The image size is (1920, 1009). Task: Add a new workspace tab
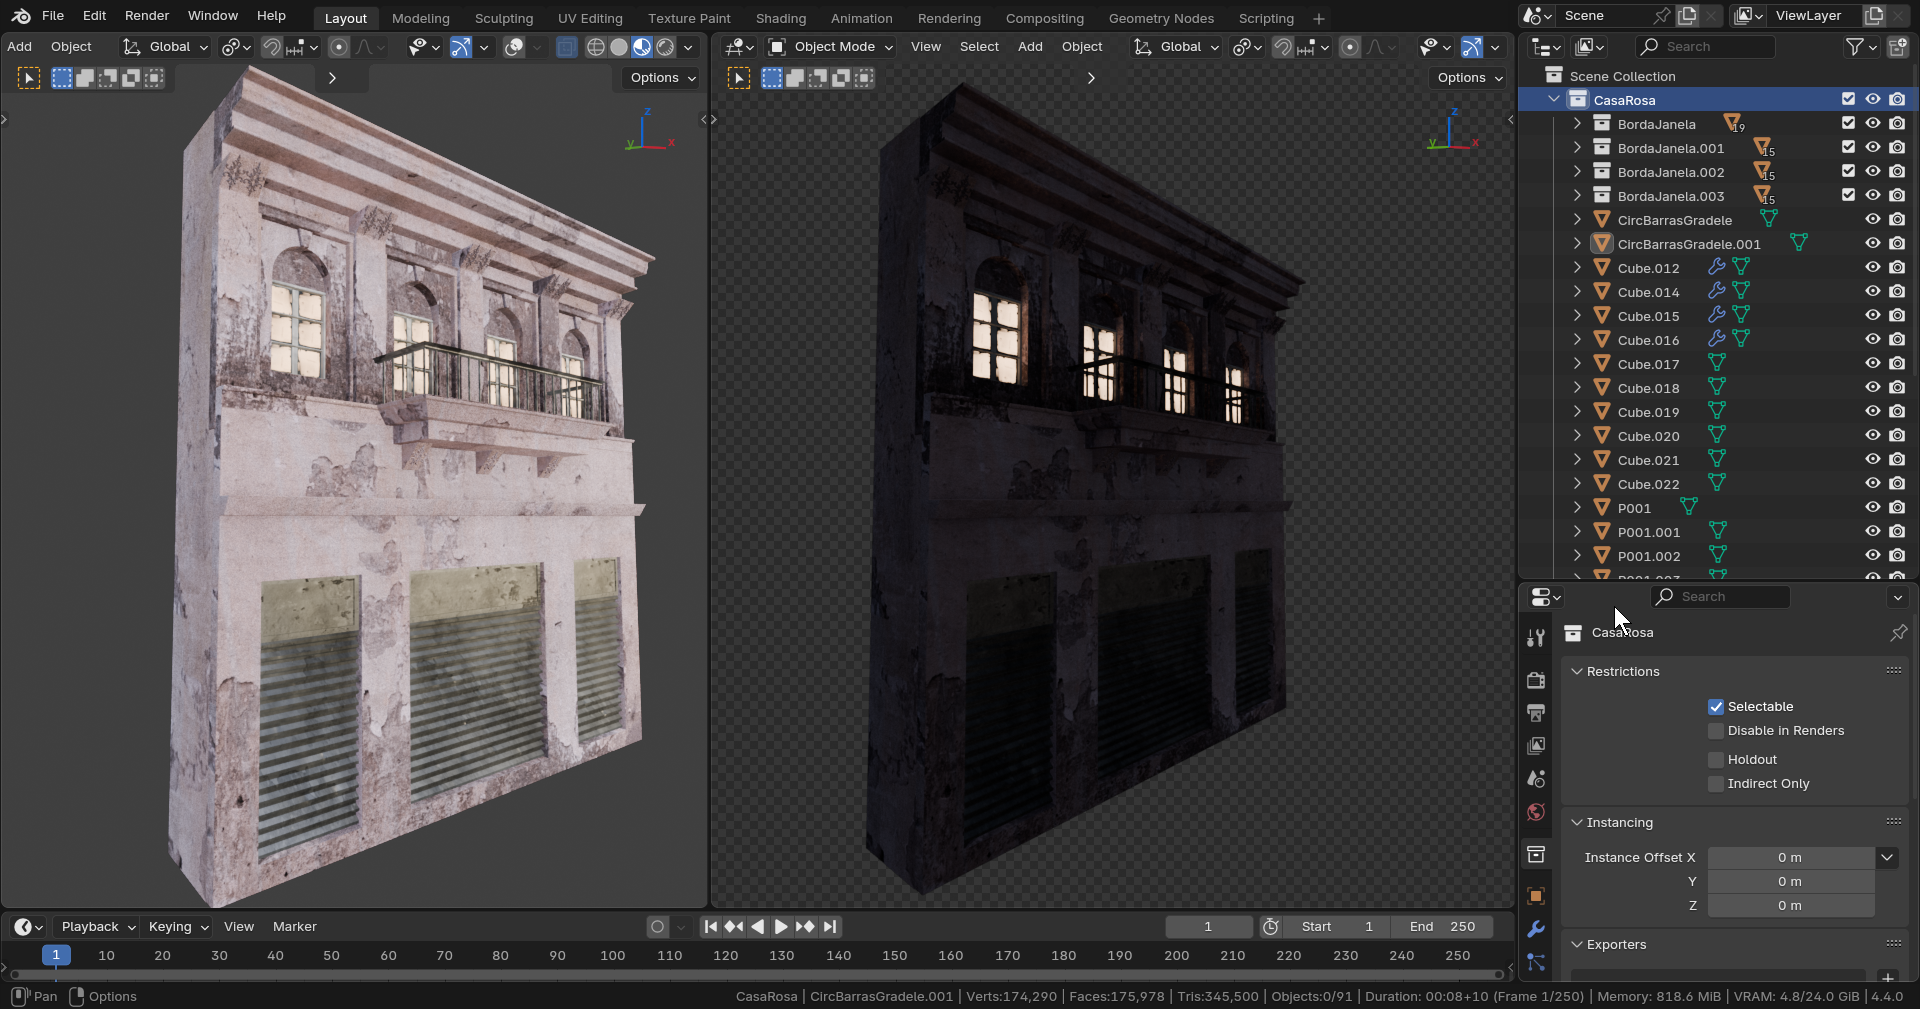[1319, 18]
